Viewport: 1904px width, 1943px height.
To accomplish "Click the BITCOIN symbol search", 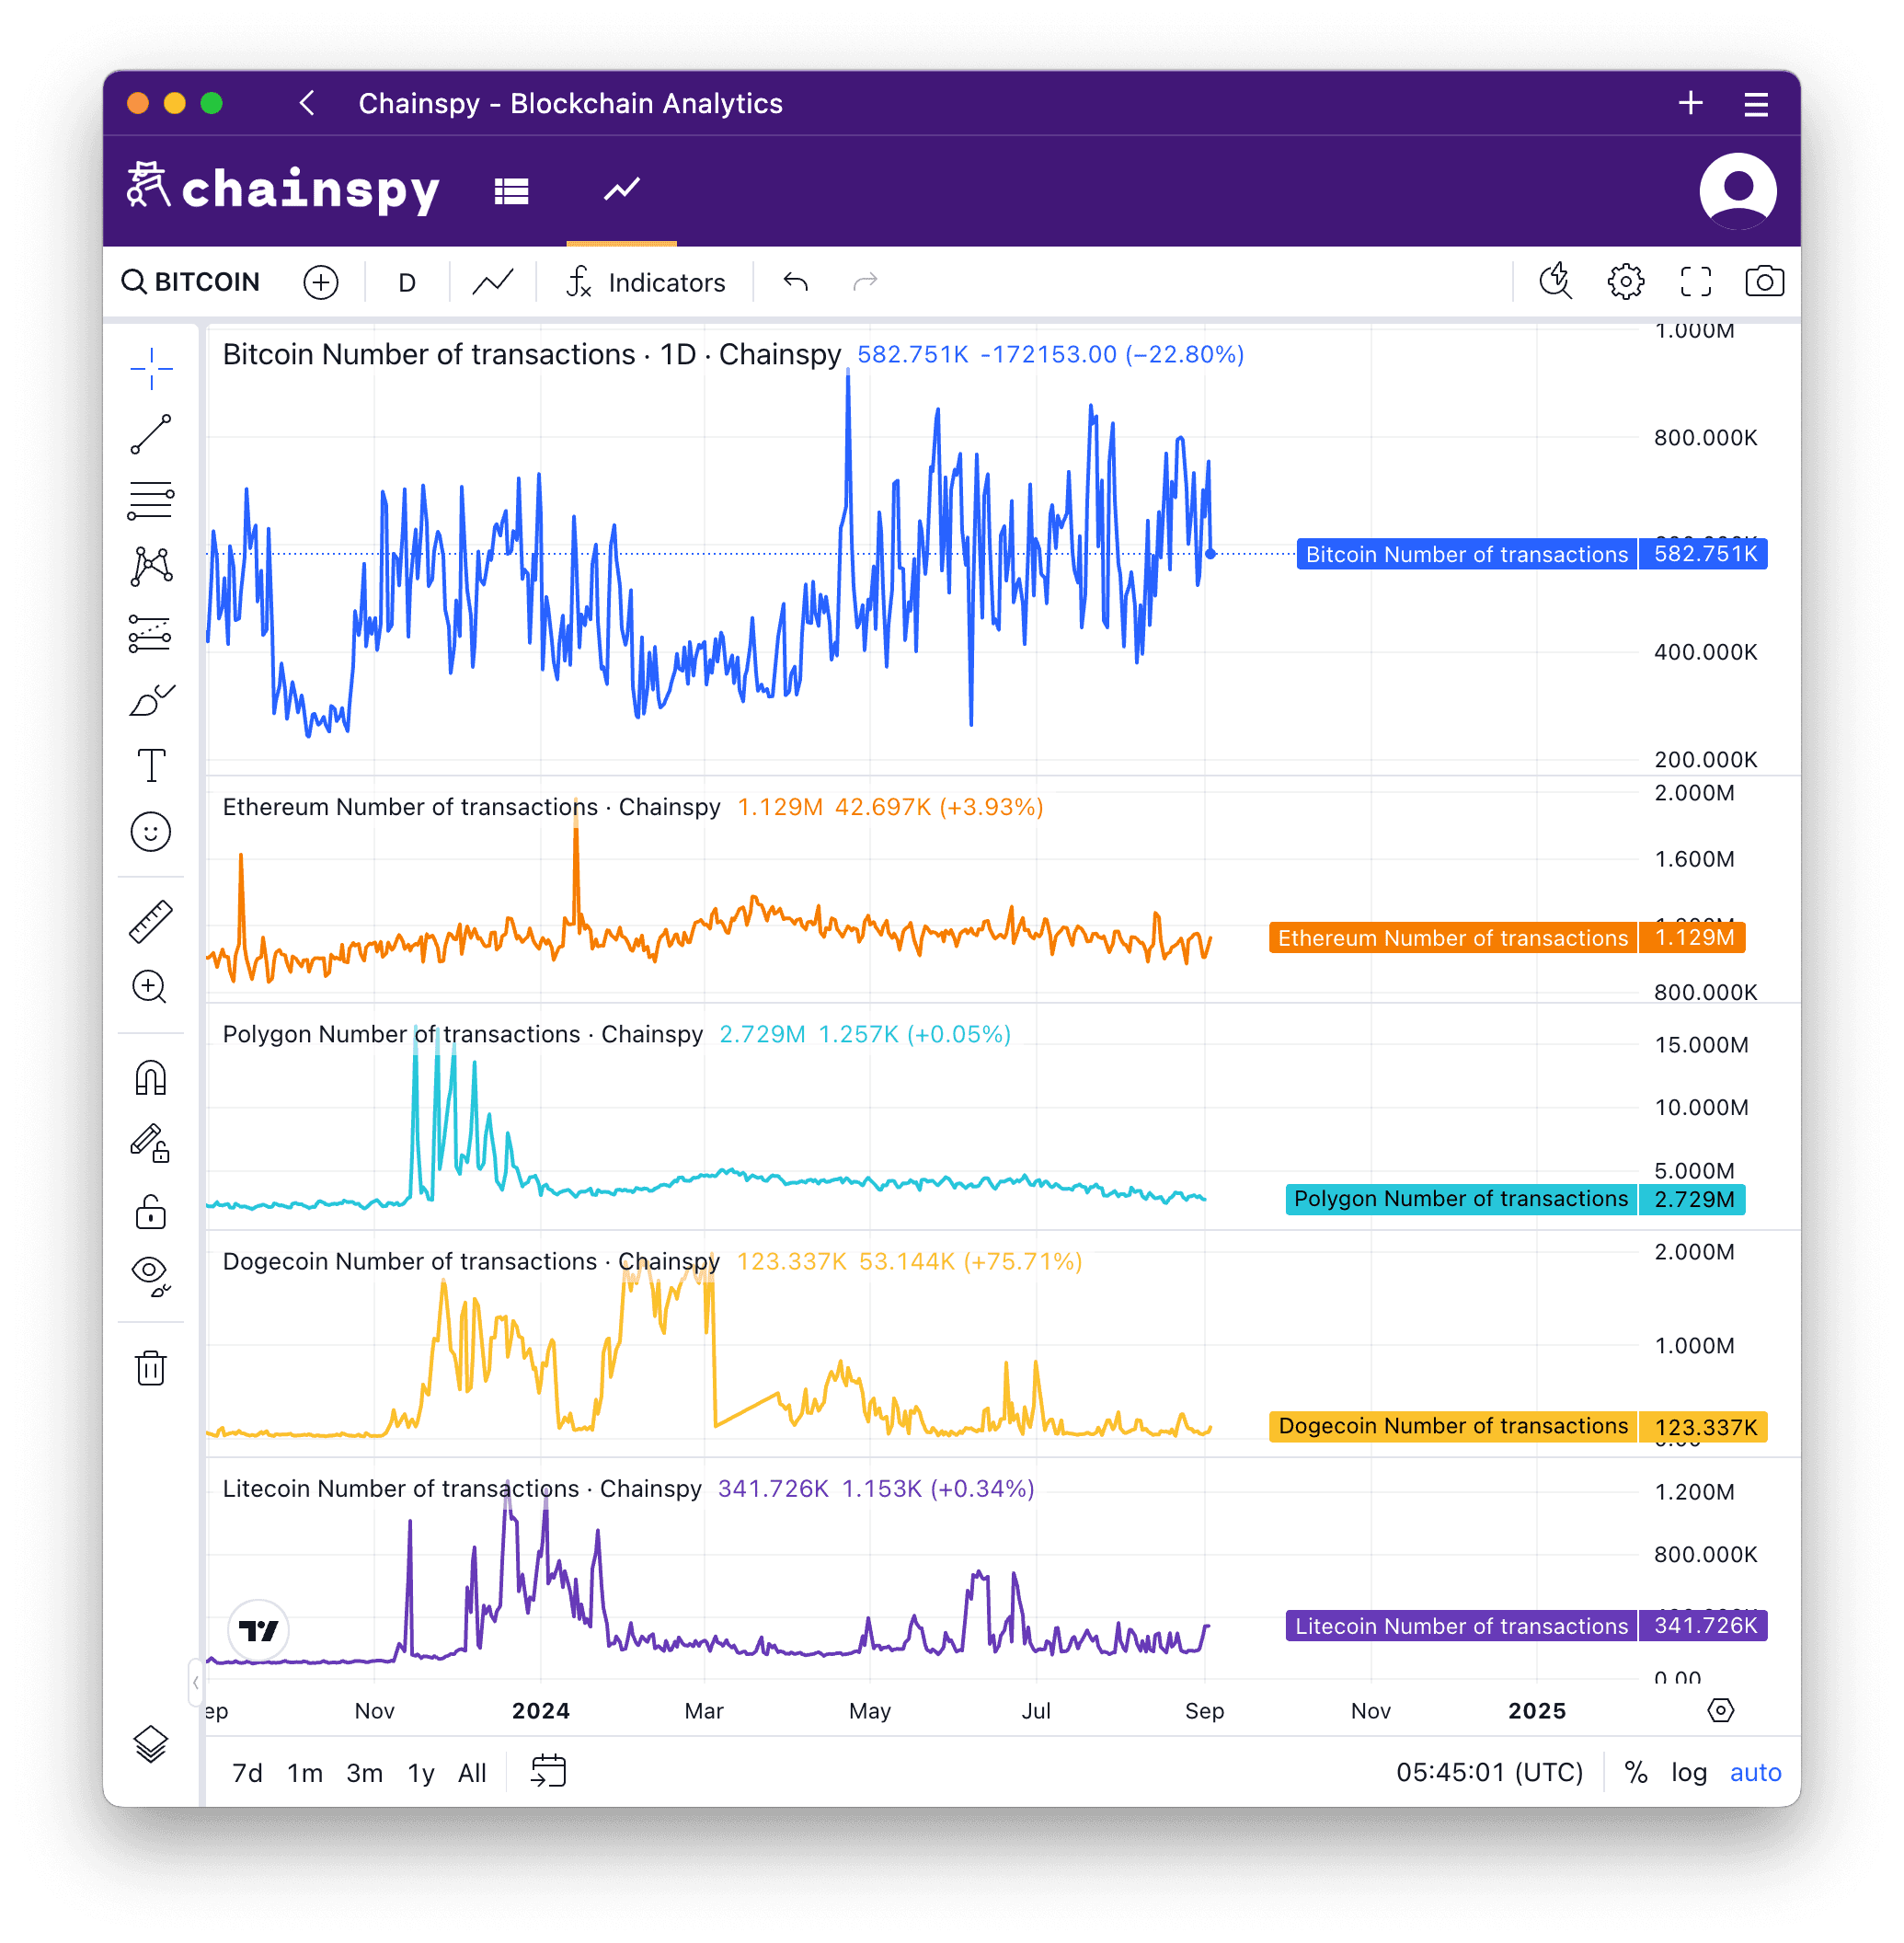I will 191,282.
